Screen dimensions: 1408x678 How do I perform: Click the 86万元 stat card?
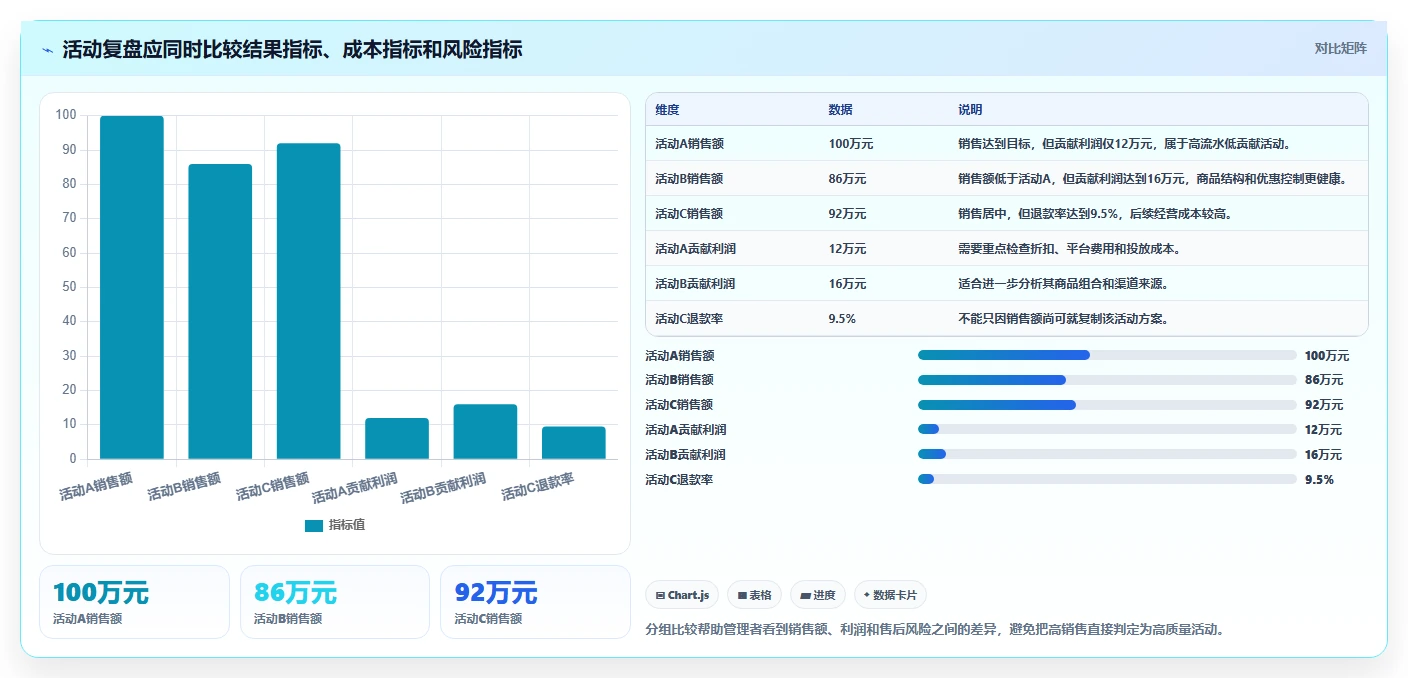pos(335,602)
